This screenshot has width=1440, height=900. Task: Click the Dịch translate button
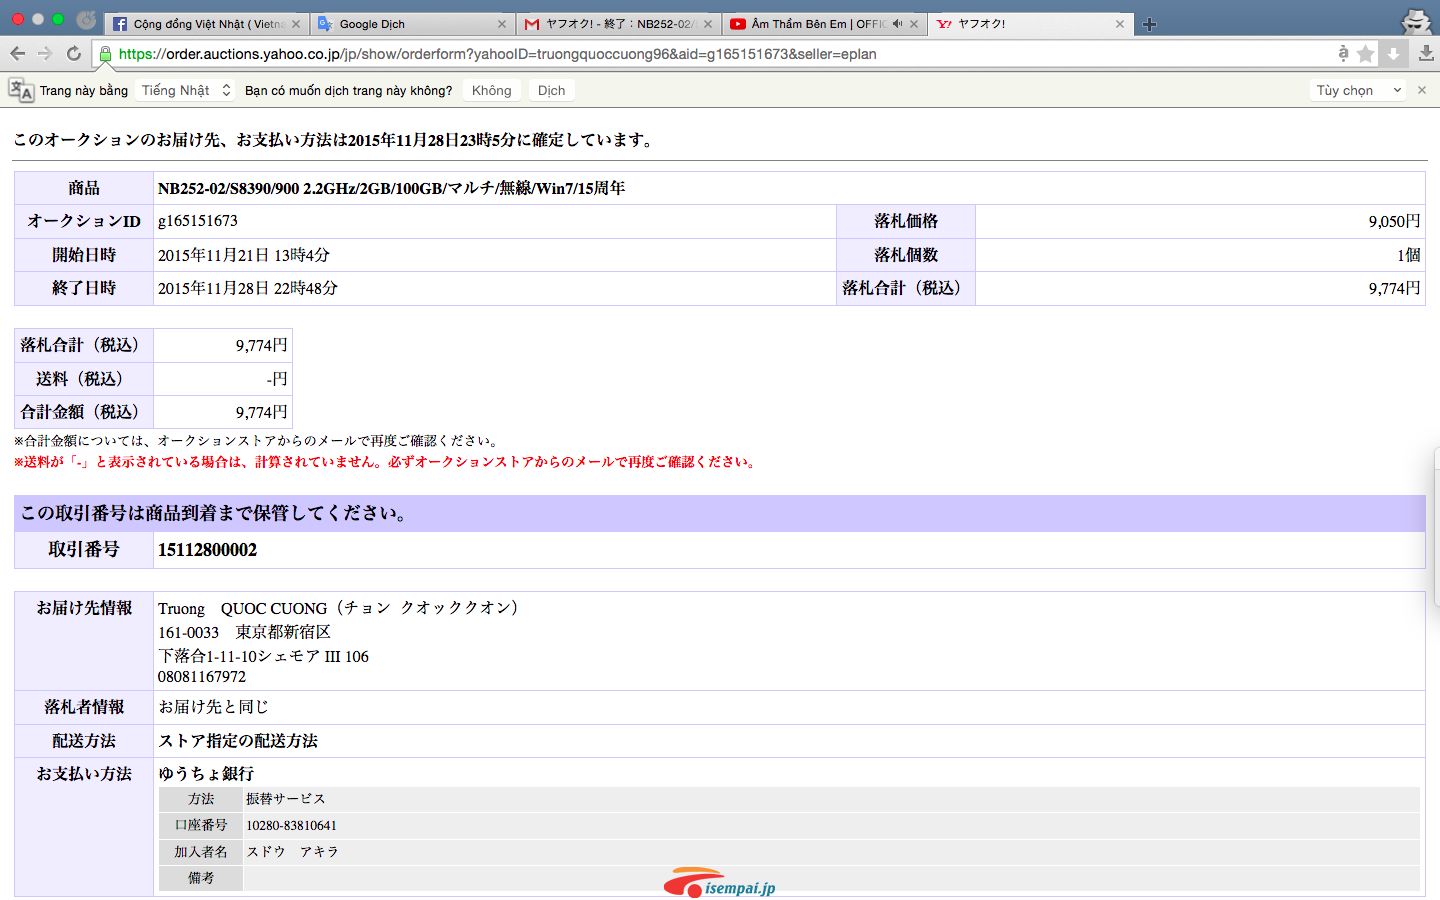(551, 90)
